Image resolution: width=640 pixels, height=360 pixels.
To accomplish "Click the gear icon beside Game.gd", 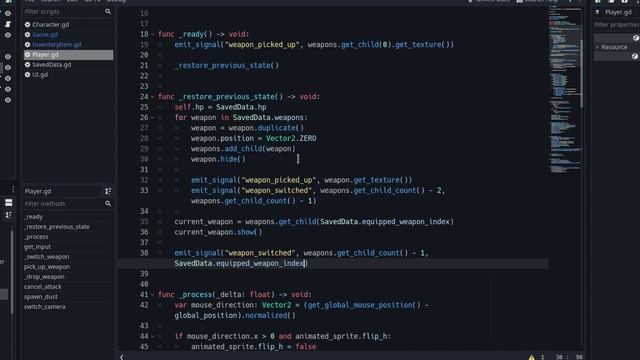I will point(27,35).
